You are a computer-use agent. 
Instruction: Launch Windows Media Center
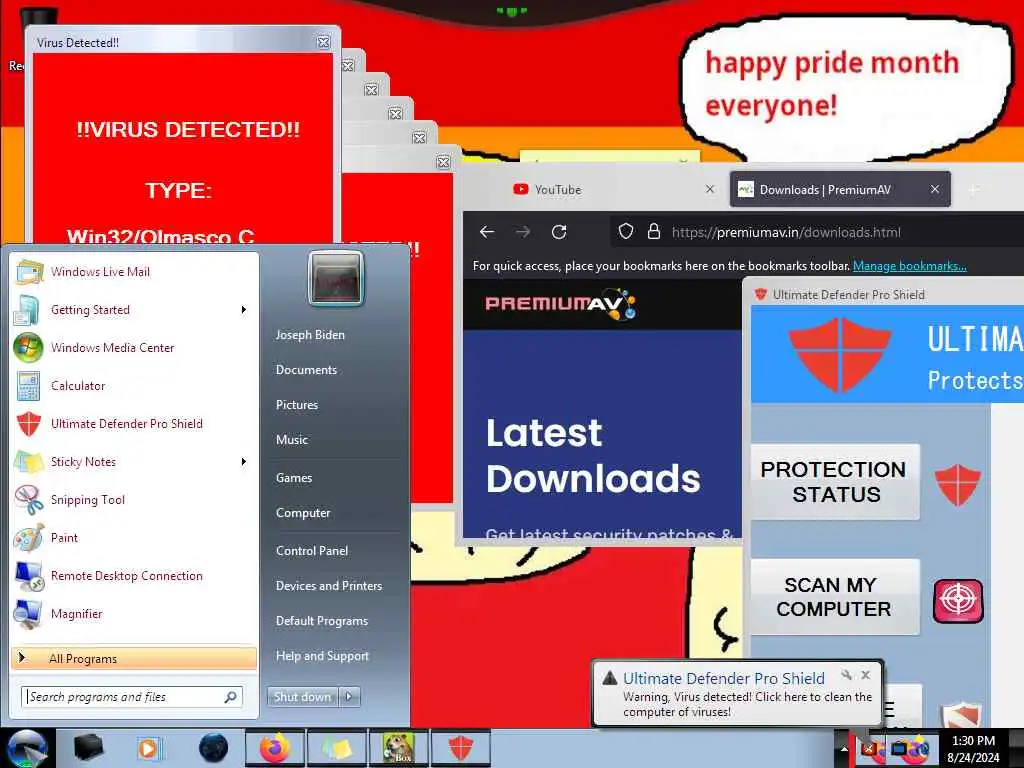[x=134, y=347]
